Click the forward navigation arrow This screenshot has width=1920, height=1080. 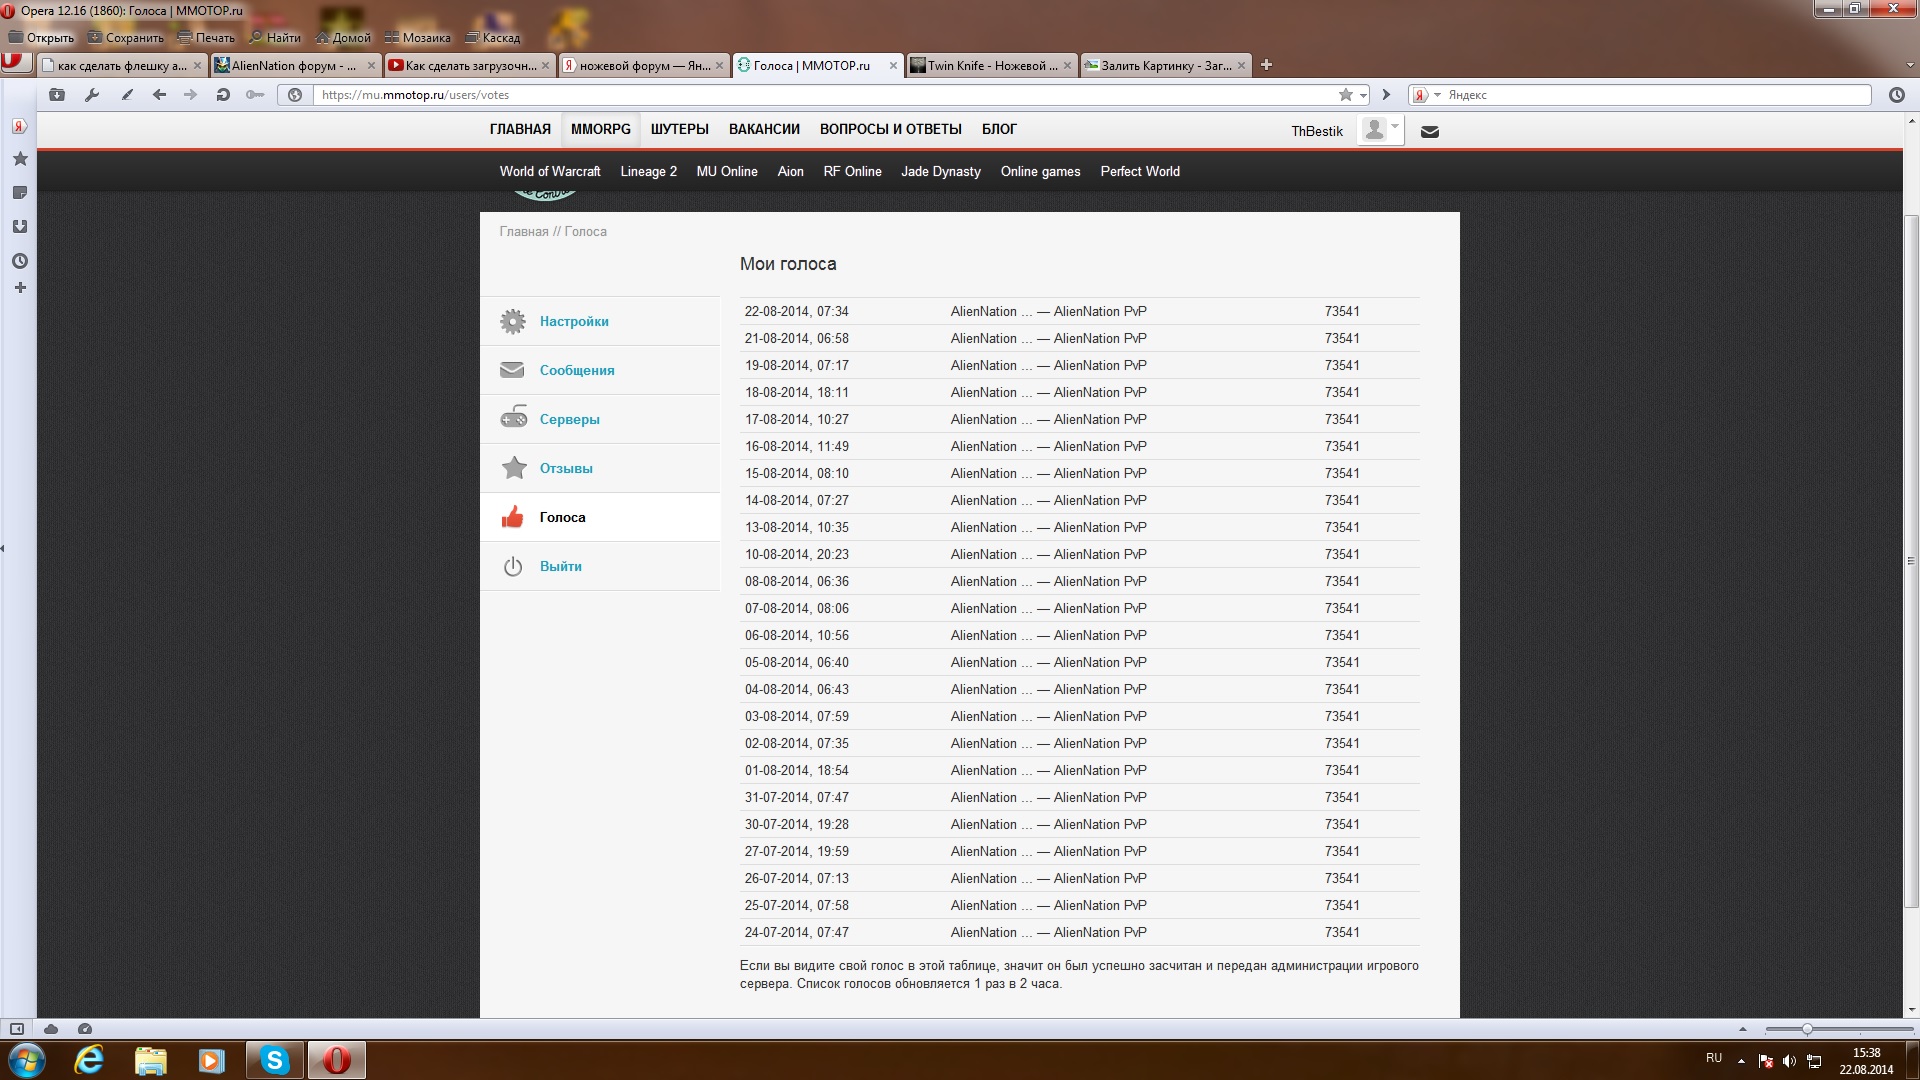coord(190,95)
